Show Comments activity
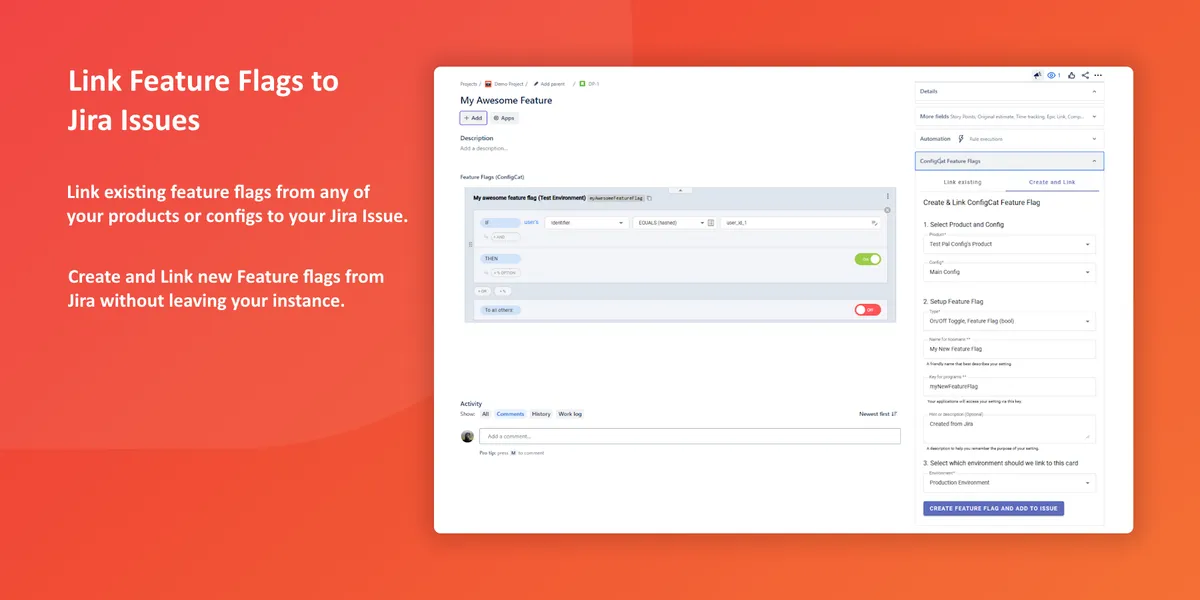The width and height of the screenshot is (1200, 600). (510, 414)
